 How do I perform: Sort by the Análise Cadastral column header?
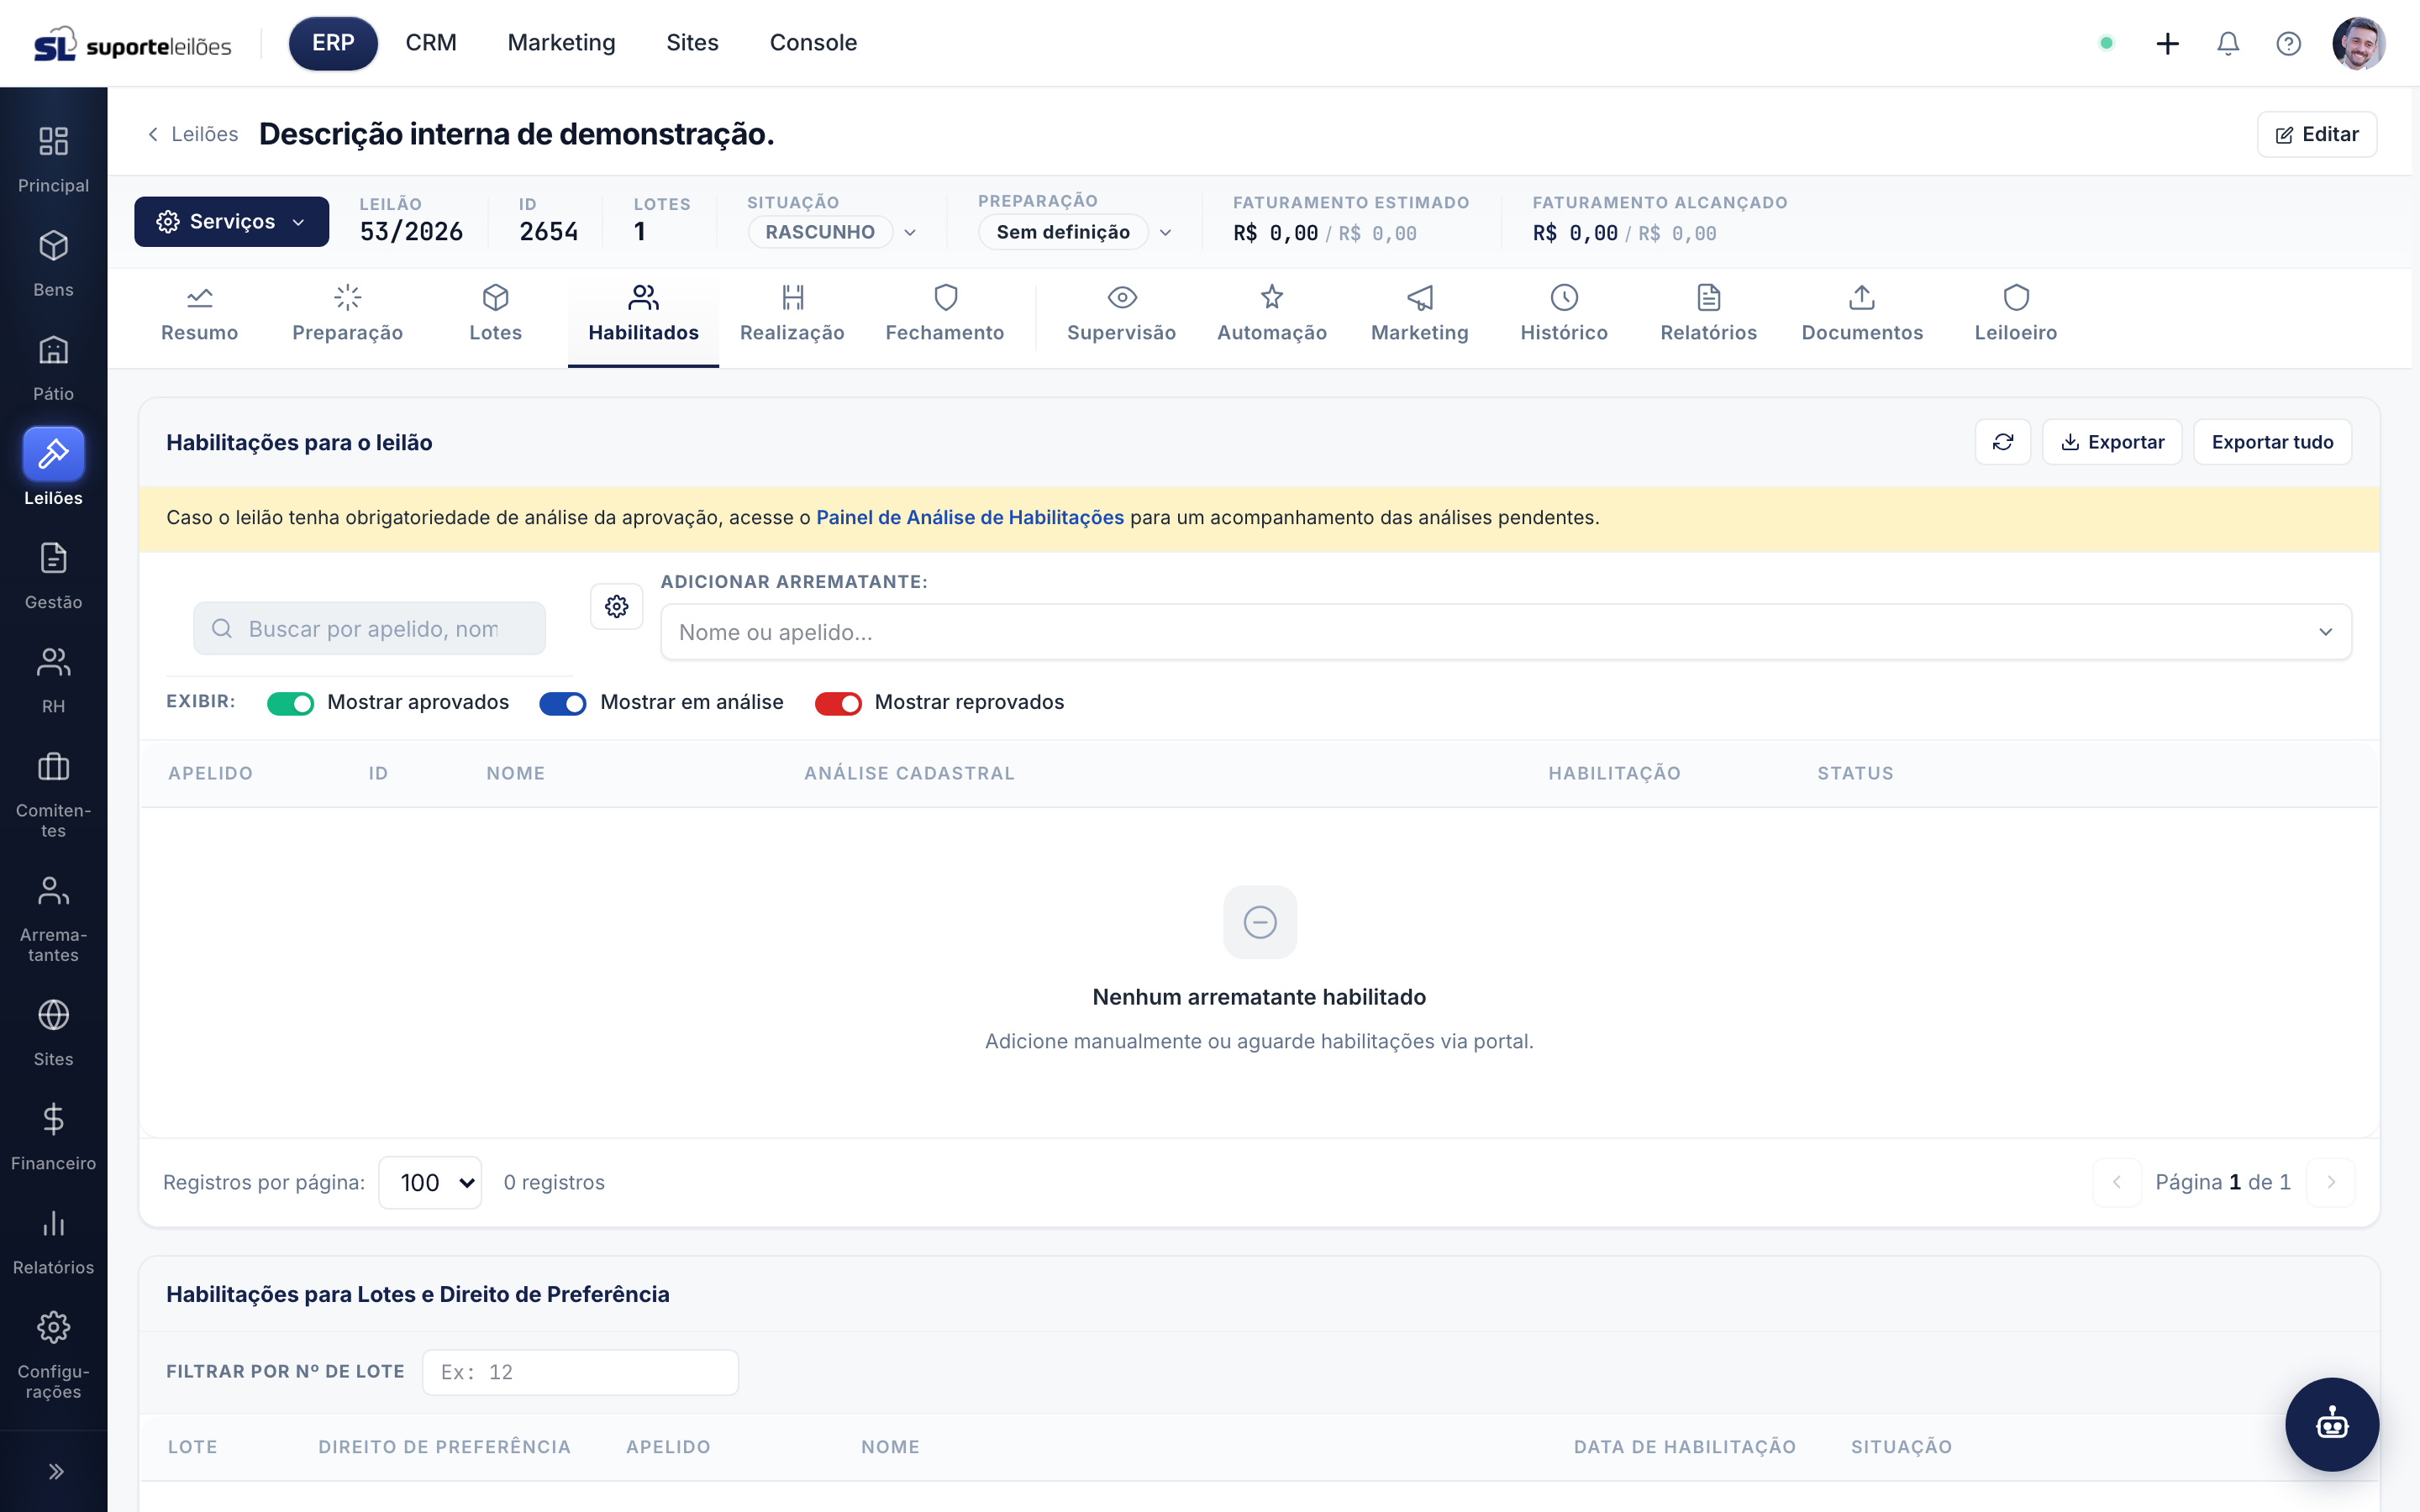pos(908,773)
